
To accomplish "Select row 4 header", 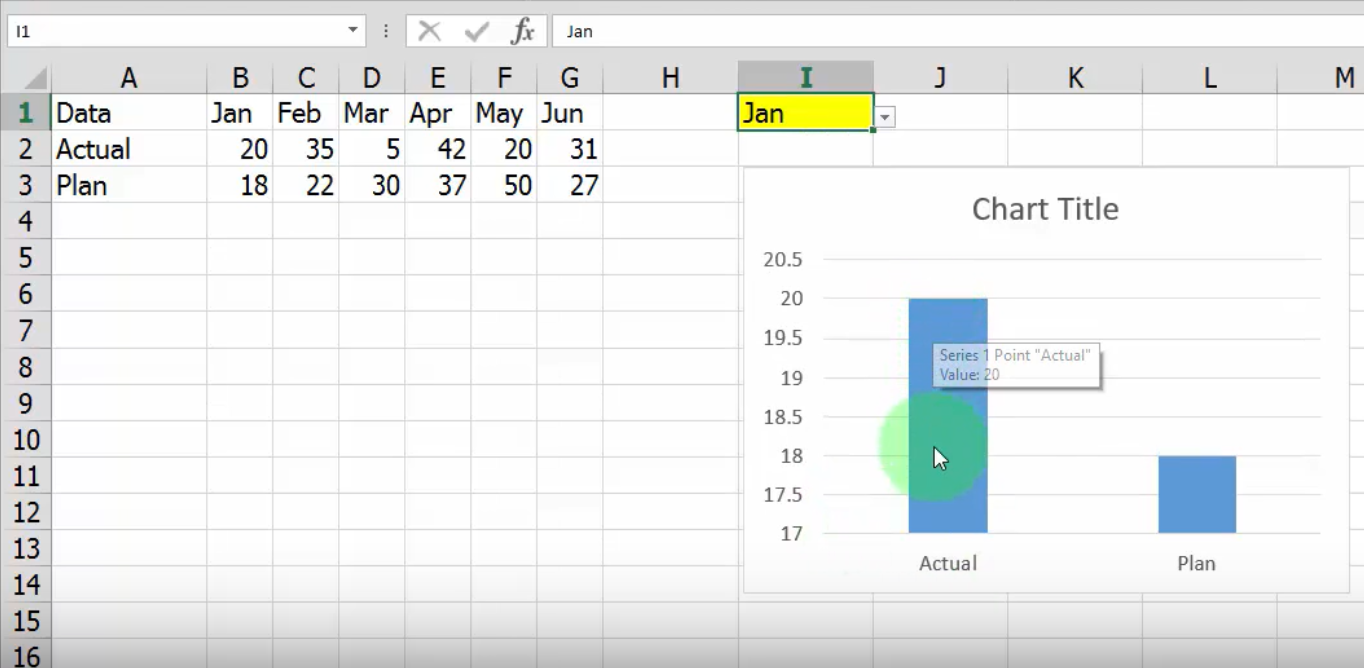I will point(25,221).
